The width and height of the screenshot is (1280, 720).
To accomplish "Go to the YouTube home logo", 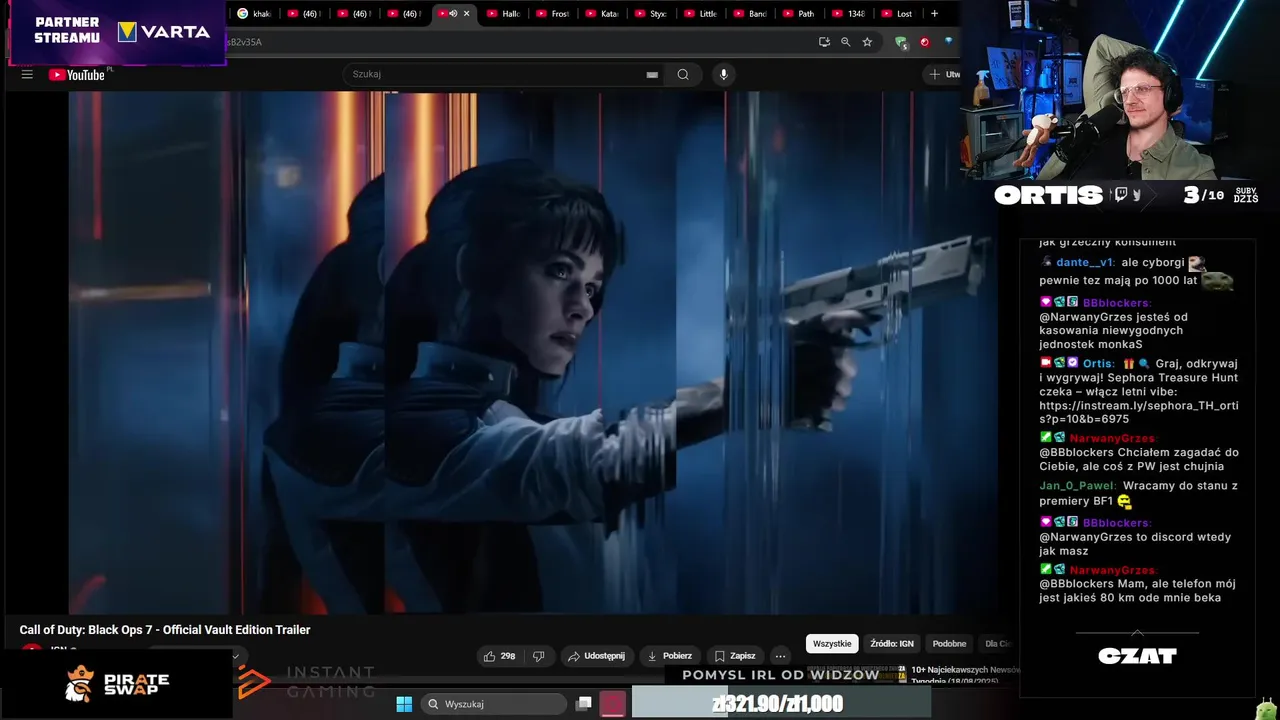I will (77, 74).
